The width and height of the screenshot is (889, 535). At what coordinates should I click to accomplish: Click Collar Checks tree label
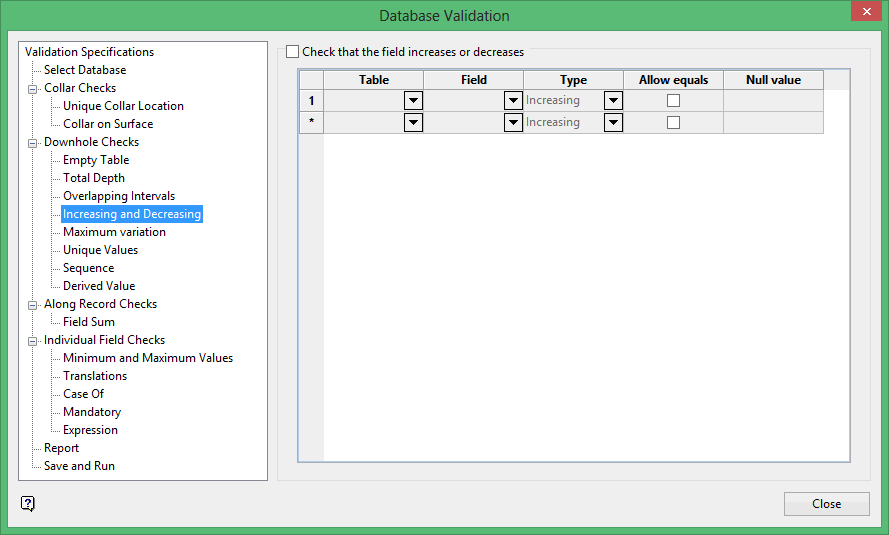80,88
